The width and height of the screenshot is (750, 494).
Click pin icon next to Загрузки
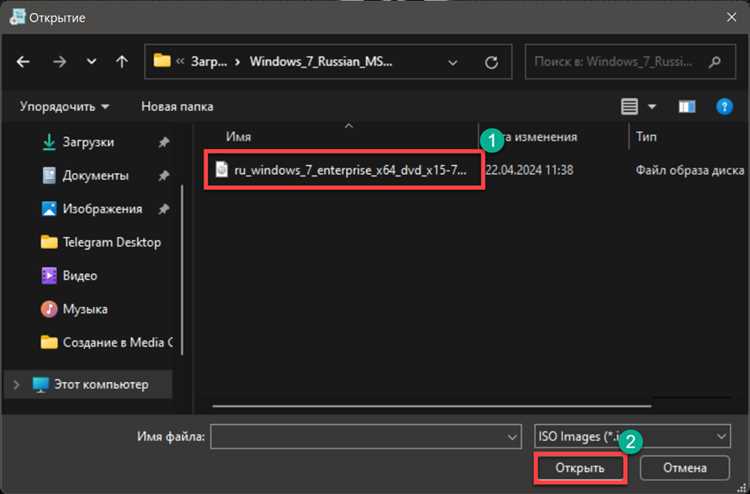pyautogui.click(x=164, y=143)
